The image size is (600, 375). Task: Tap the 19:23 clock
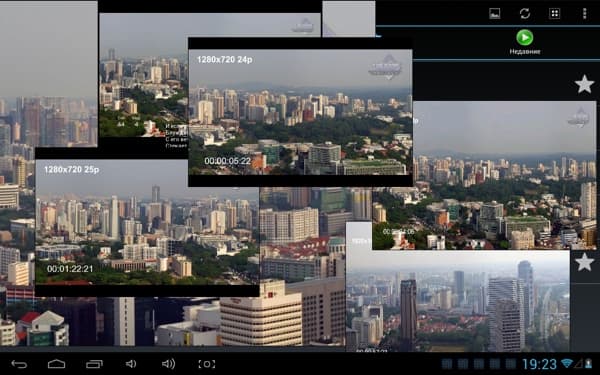(x=539, y=364)
